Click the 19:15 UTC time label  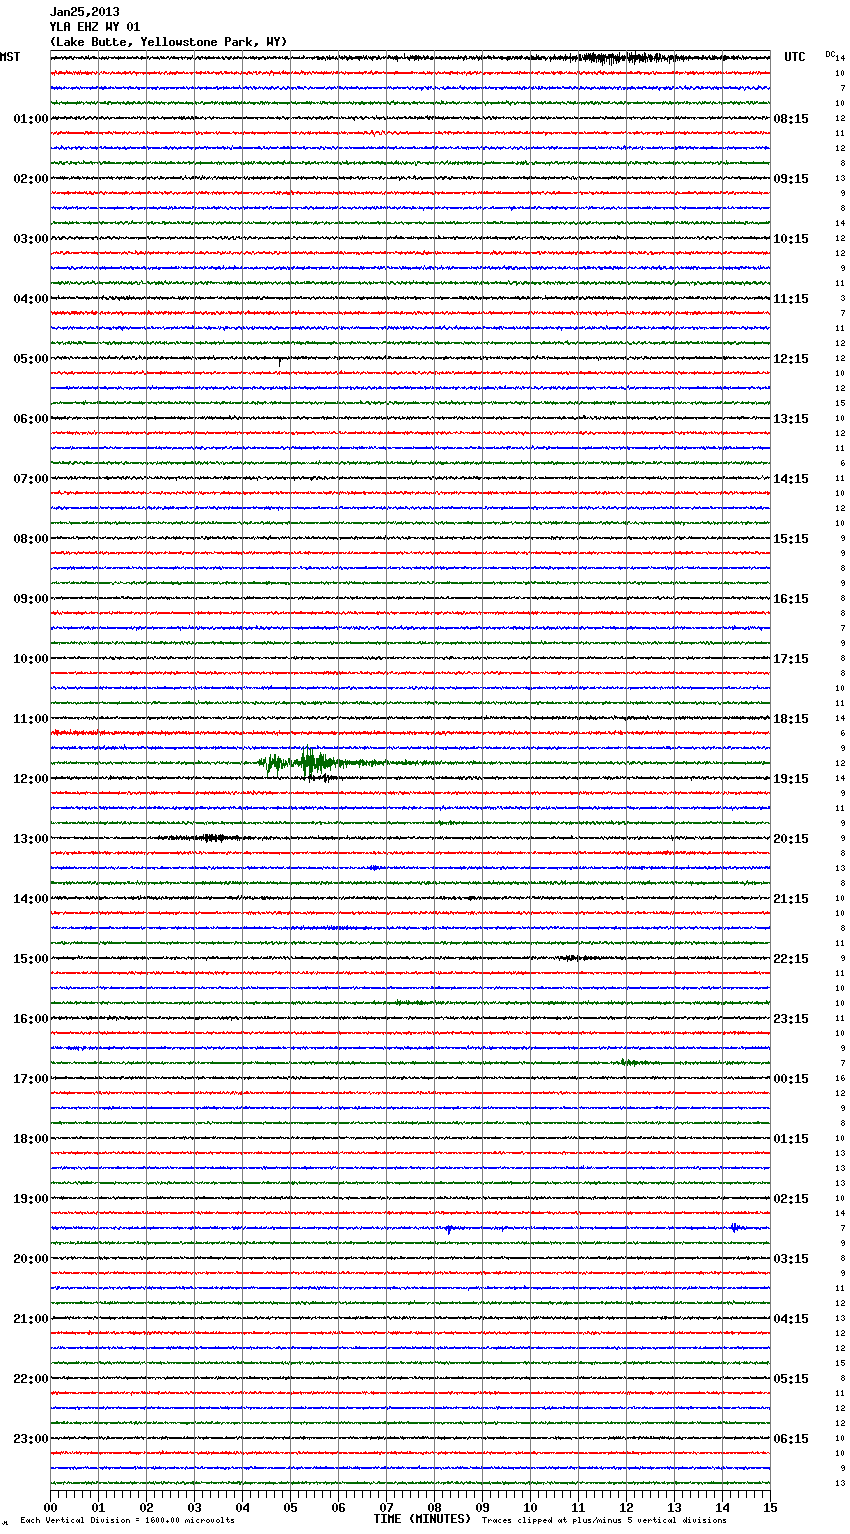(x=791, y=779)
